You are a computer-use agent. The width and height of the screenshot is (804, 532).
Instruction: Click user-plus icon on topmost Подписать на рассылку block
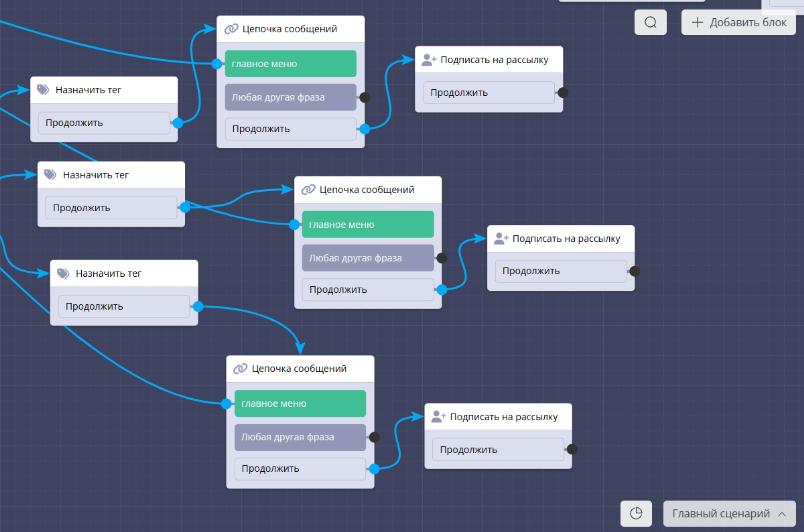click(429, 60)
